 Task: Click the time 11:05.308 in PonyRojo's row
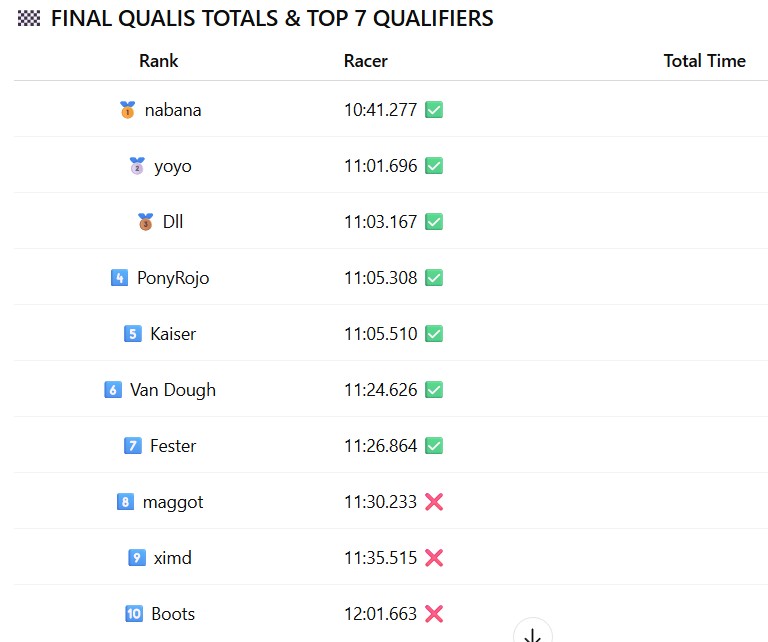(x=380, y=278)
